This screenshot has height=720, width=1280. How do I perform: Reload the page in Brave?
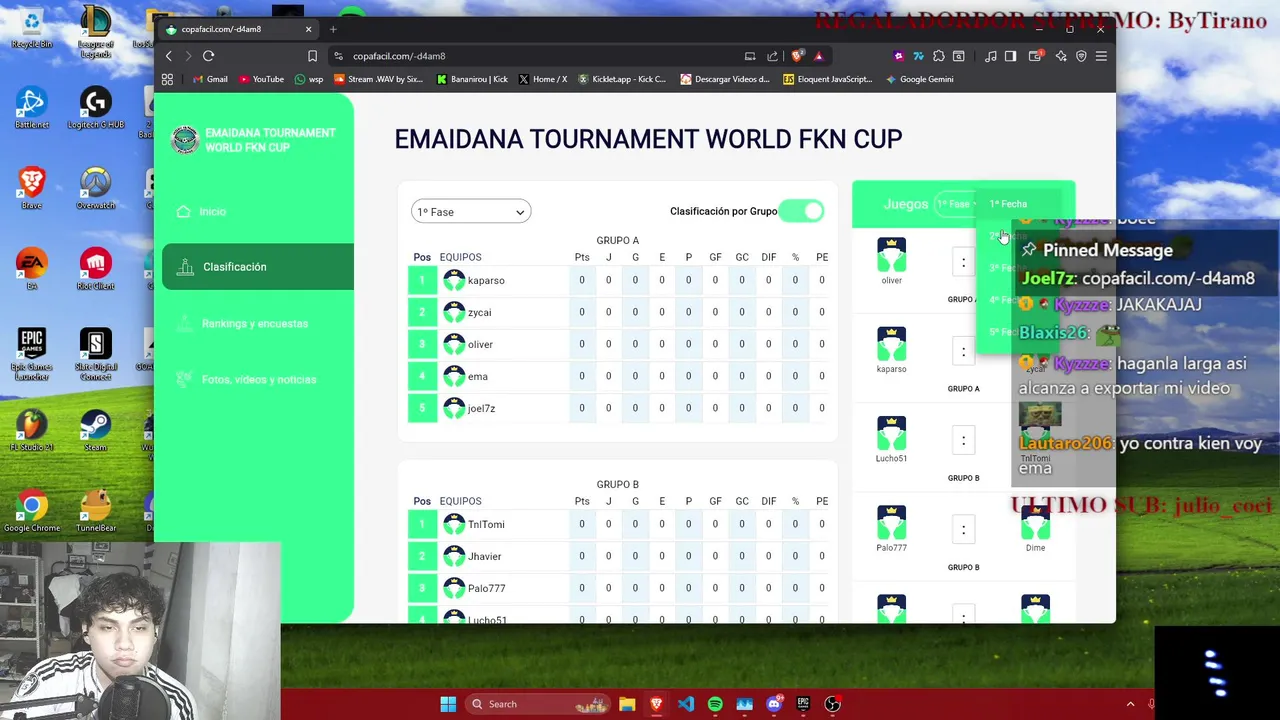[208, 56]
